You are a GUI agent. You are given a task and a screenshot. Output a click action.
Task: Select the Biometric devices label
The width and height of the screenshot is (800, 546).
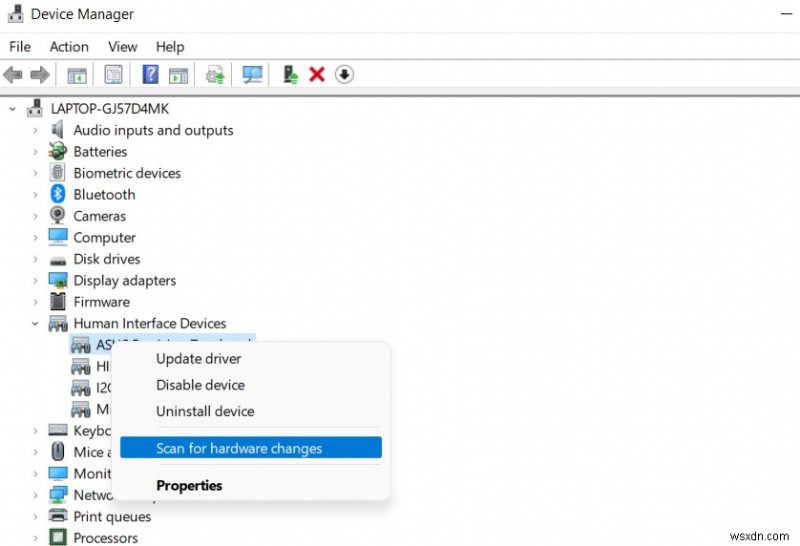click(x=127, y=173)
